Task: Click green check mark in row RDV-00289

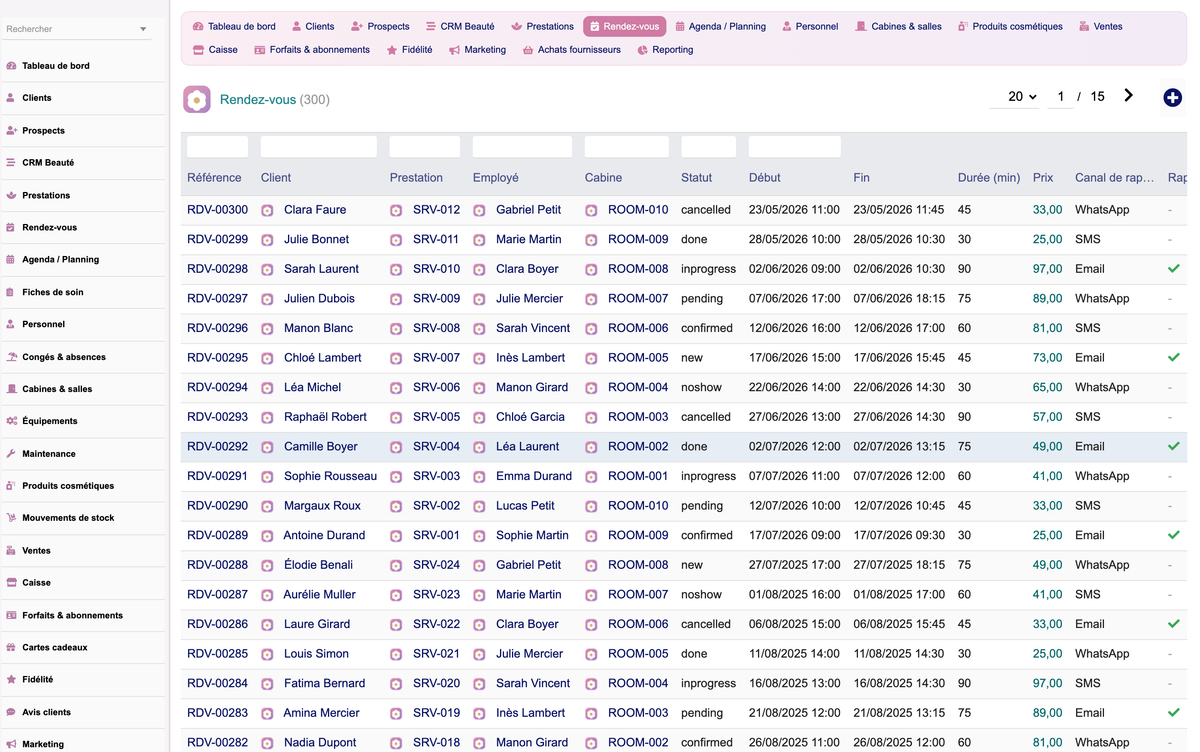Action: [1174, 535]
